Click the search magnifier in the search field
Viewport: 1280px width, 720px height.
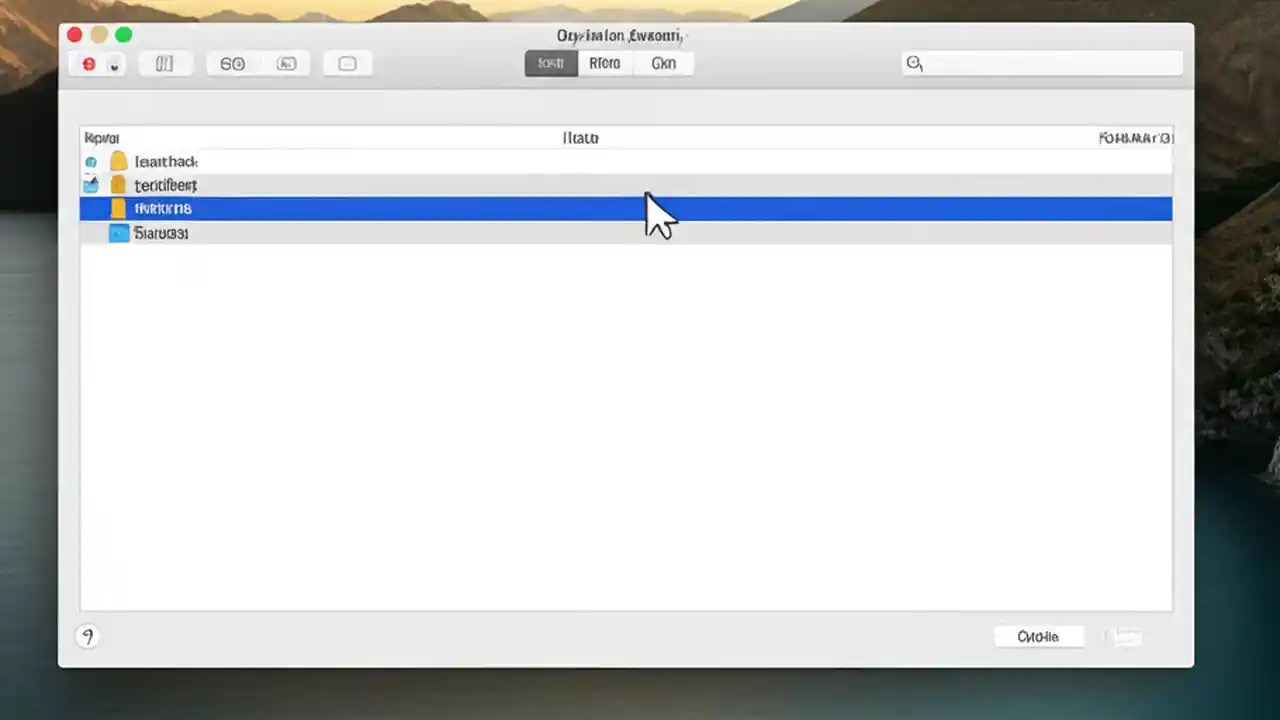coord(914,63)
